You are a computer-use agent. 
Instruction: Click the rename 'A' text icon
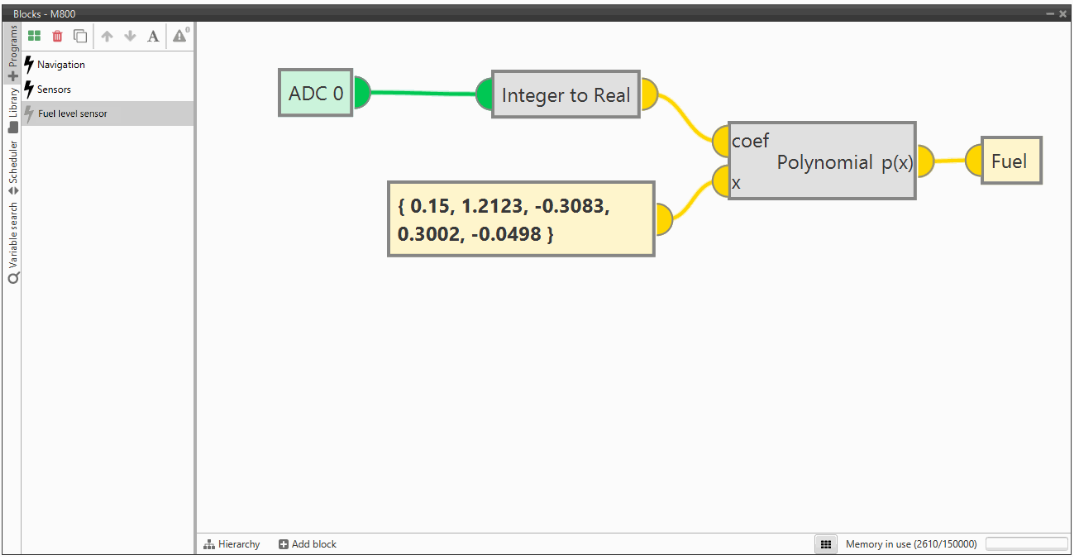click(x=153, y=36)
